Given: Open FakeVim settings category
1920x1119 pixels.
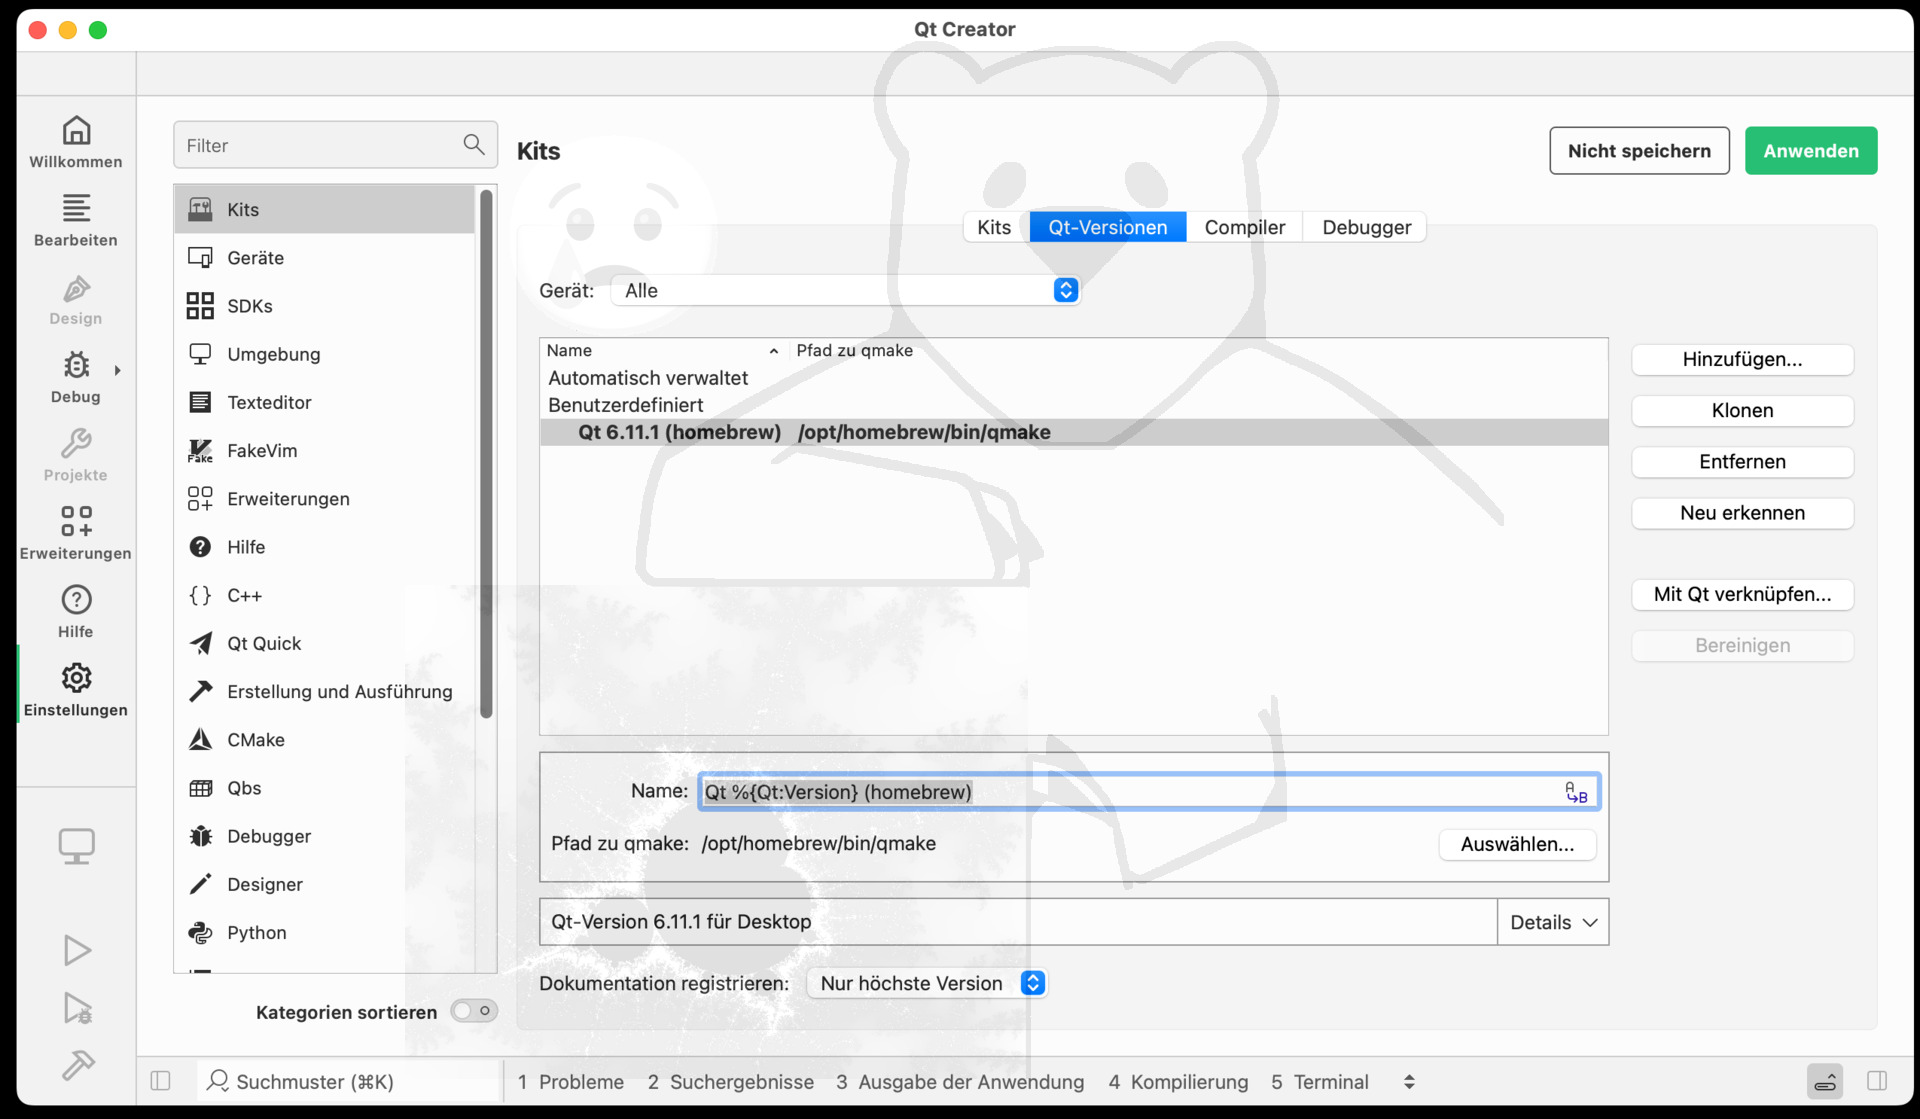Looking at the screenshot, I should click(324, 451).
